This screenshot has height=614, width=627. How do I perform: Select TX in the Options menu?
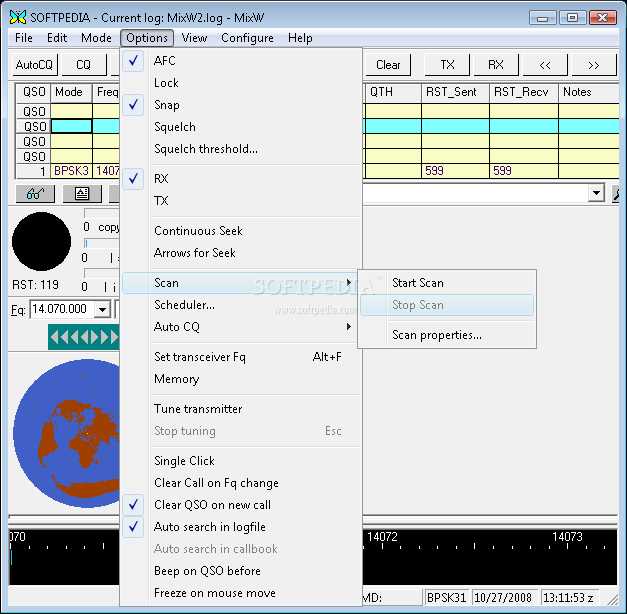click(x=241, y=200)
